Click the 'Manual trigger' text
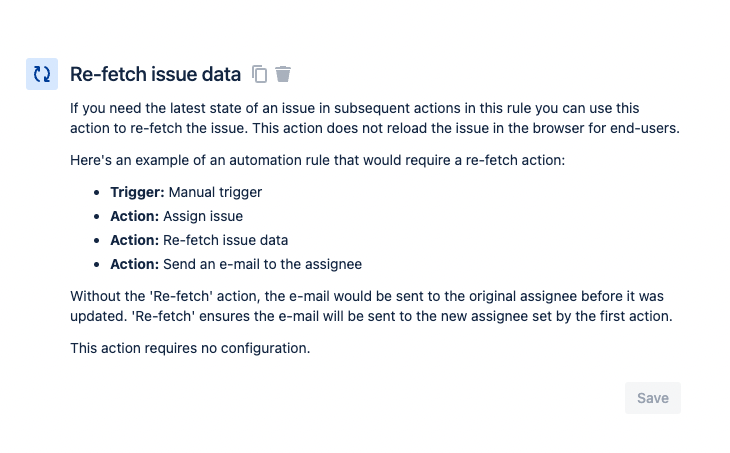 point(215,192)
